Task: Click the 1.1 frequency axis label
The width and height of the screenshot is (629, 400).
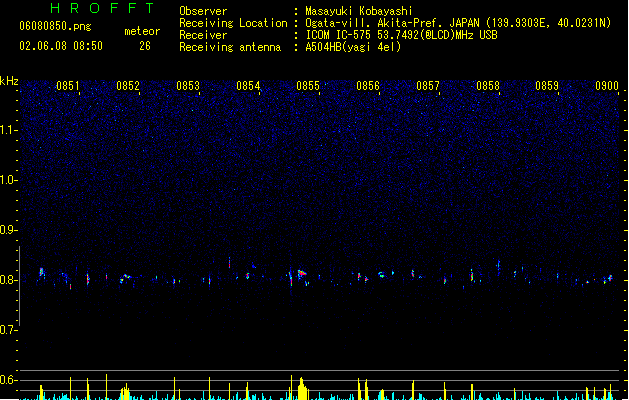Action: point(8,130)
